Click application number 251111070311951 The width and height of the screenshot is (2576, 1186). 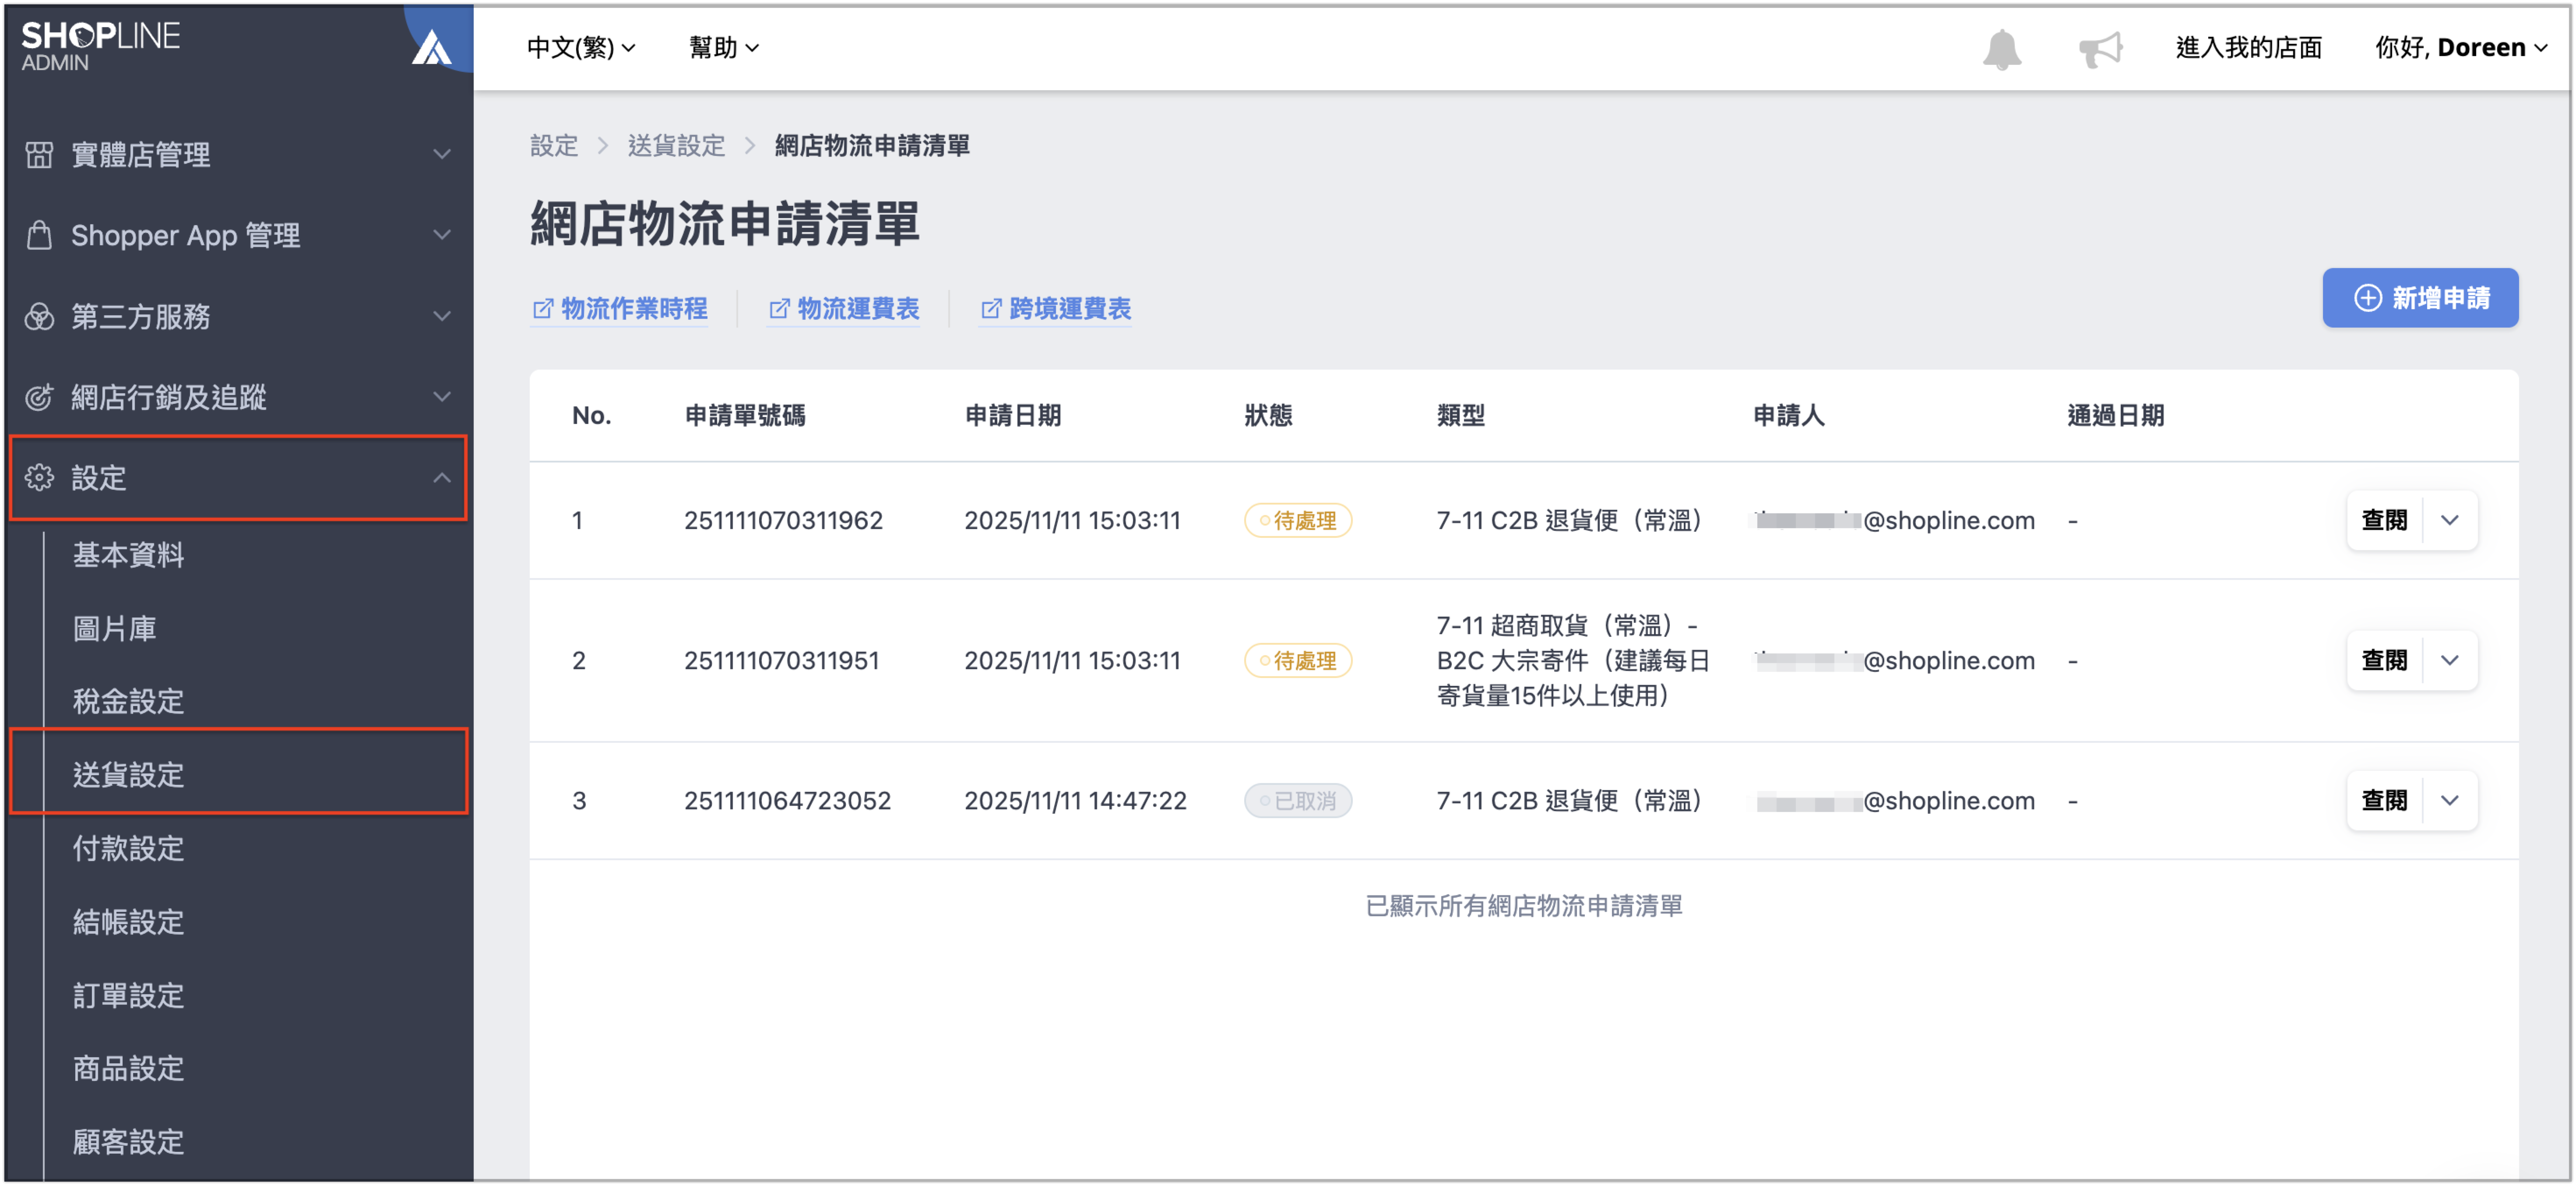(781, 660)
